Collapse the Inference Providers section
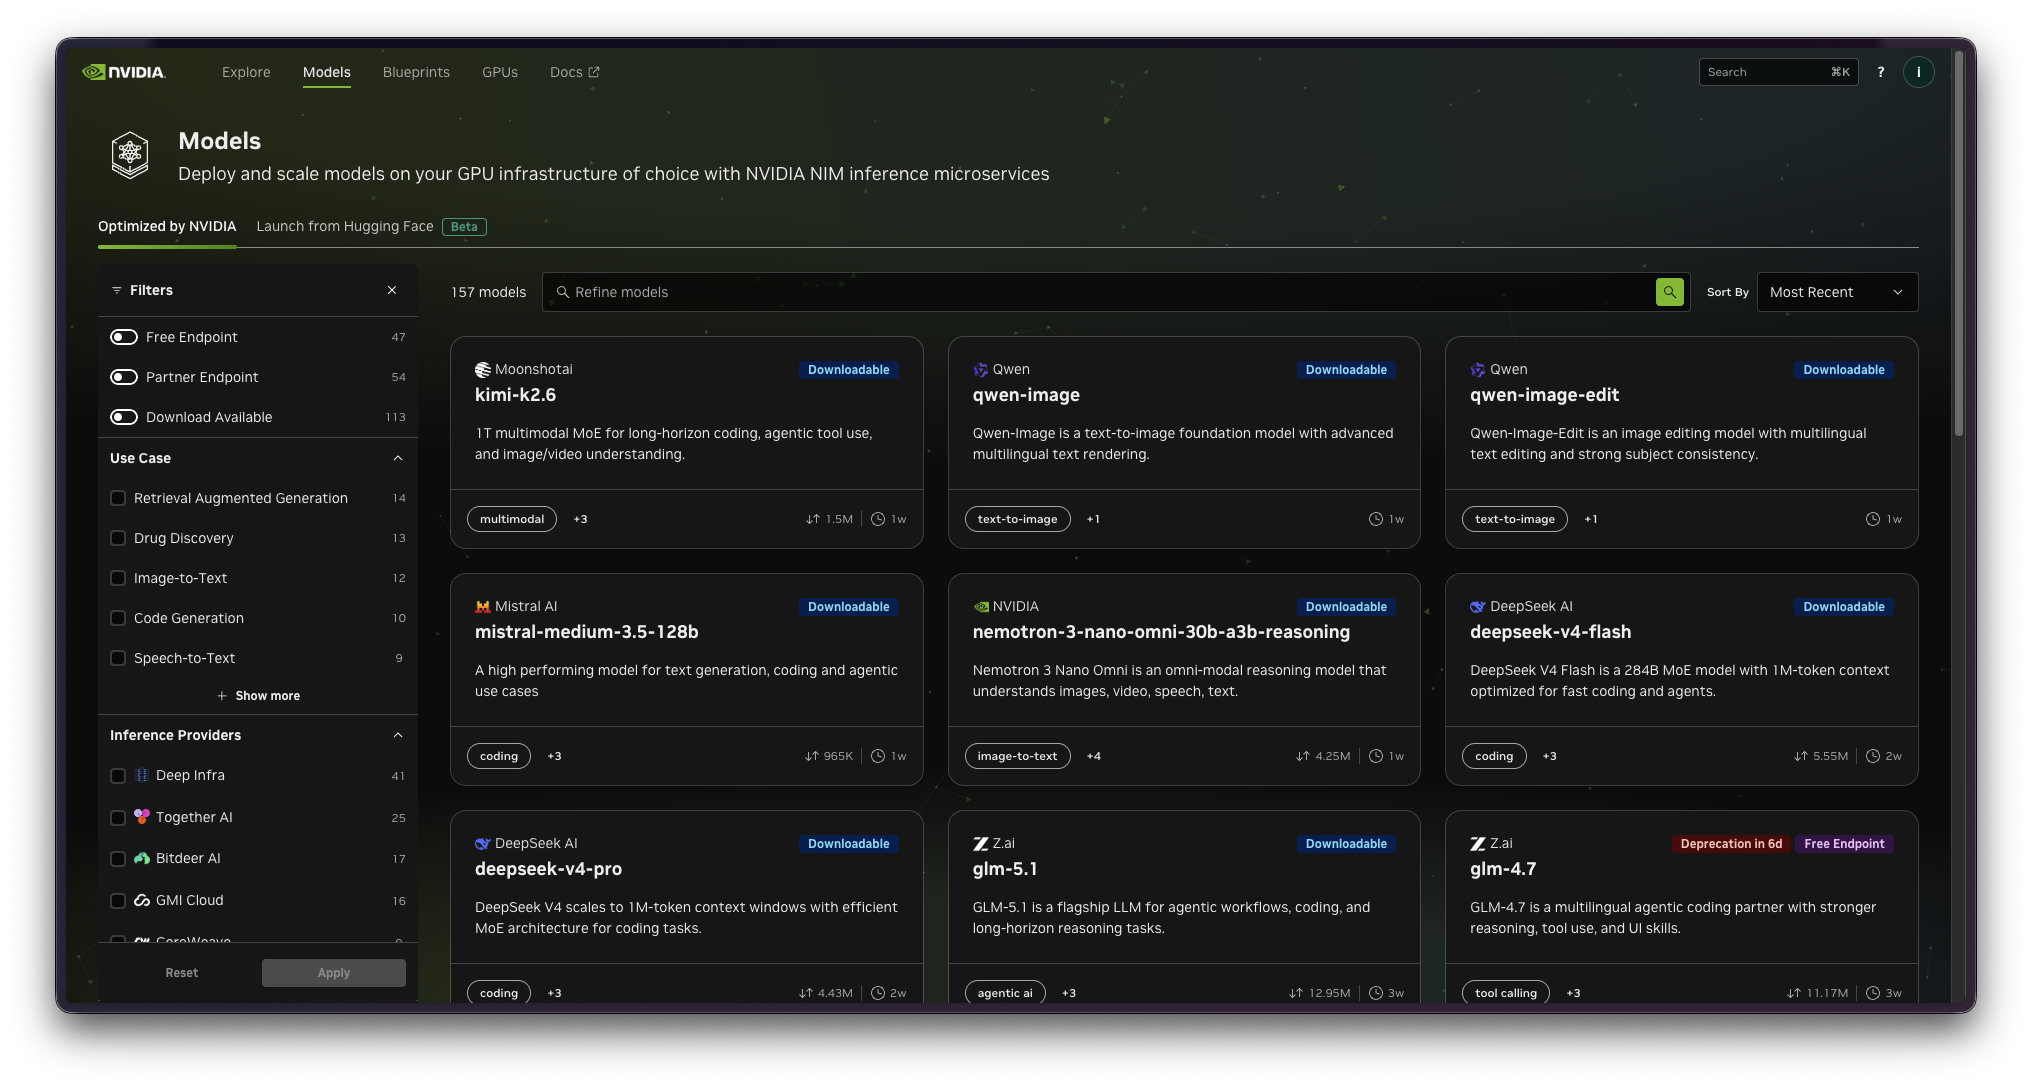 click(398, 735)
